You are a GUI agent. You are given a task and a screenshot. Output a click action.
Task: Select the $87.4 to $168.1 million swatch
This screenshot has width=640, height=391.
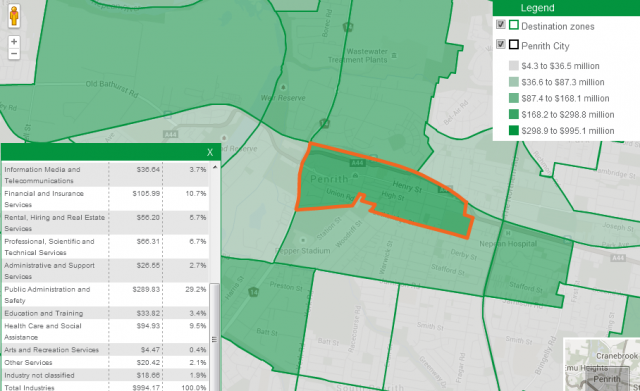514,98
